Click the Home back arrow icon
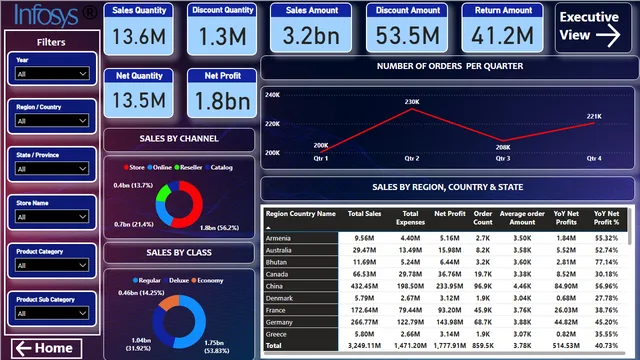 23,348
